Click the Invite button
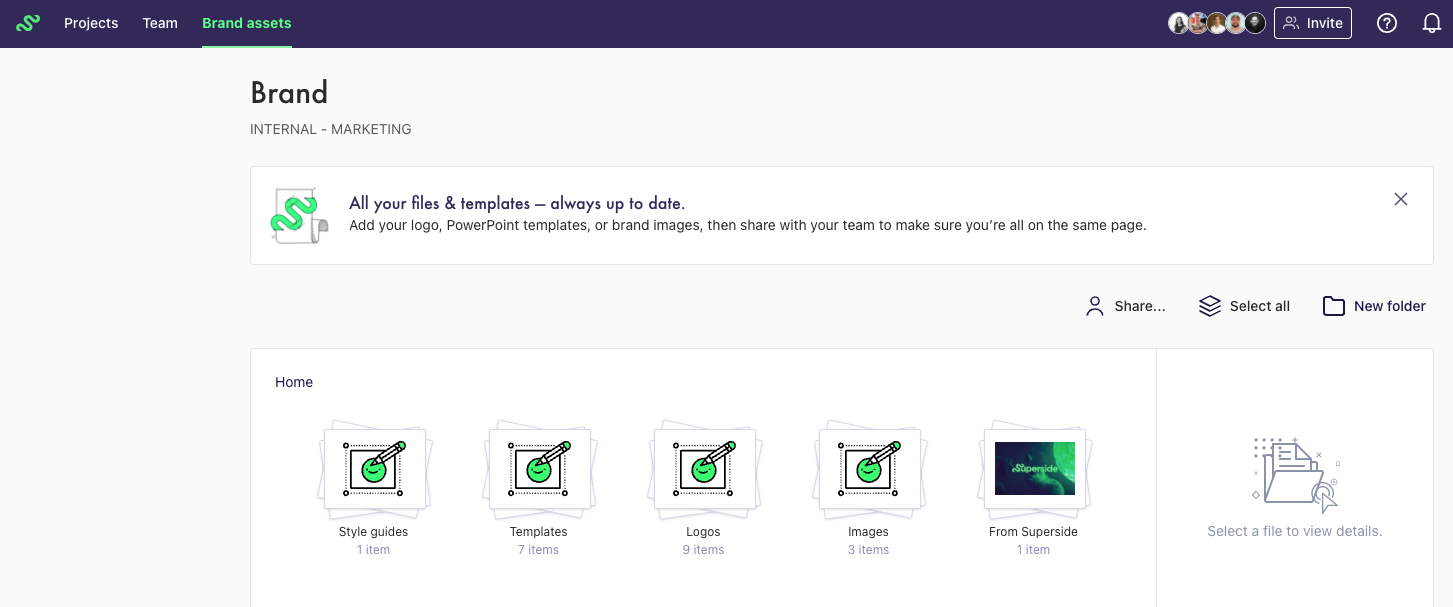Viewport: 1453px width, 607px height. [x=1313, y=22]
